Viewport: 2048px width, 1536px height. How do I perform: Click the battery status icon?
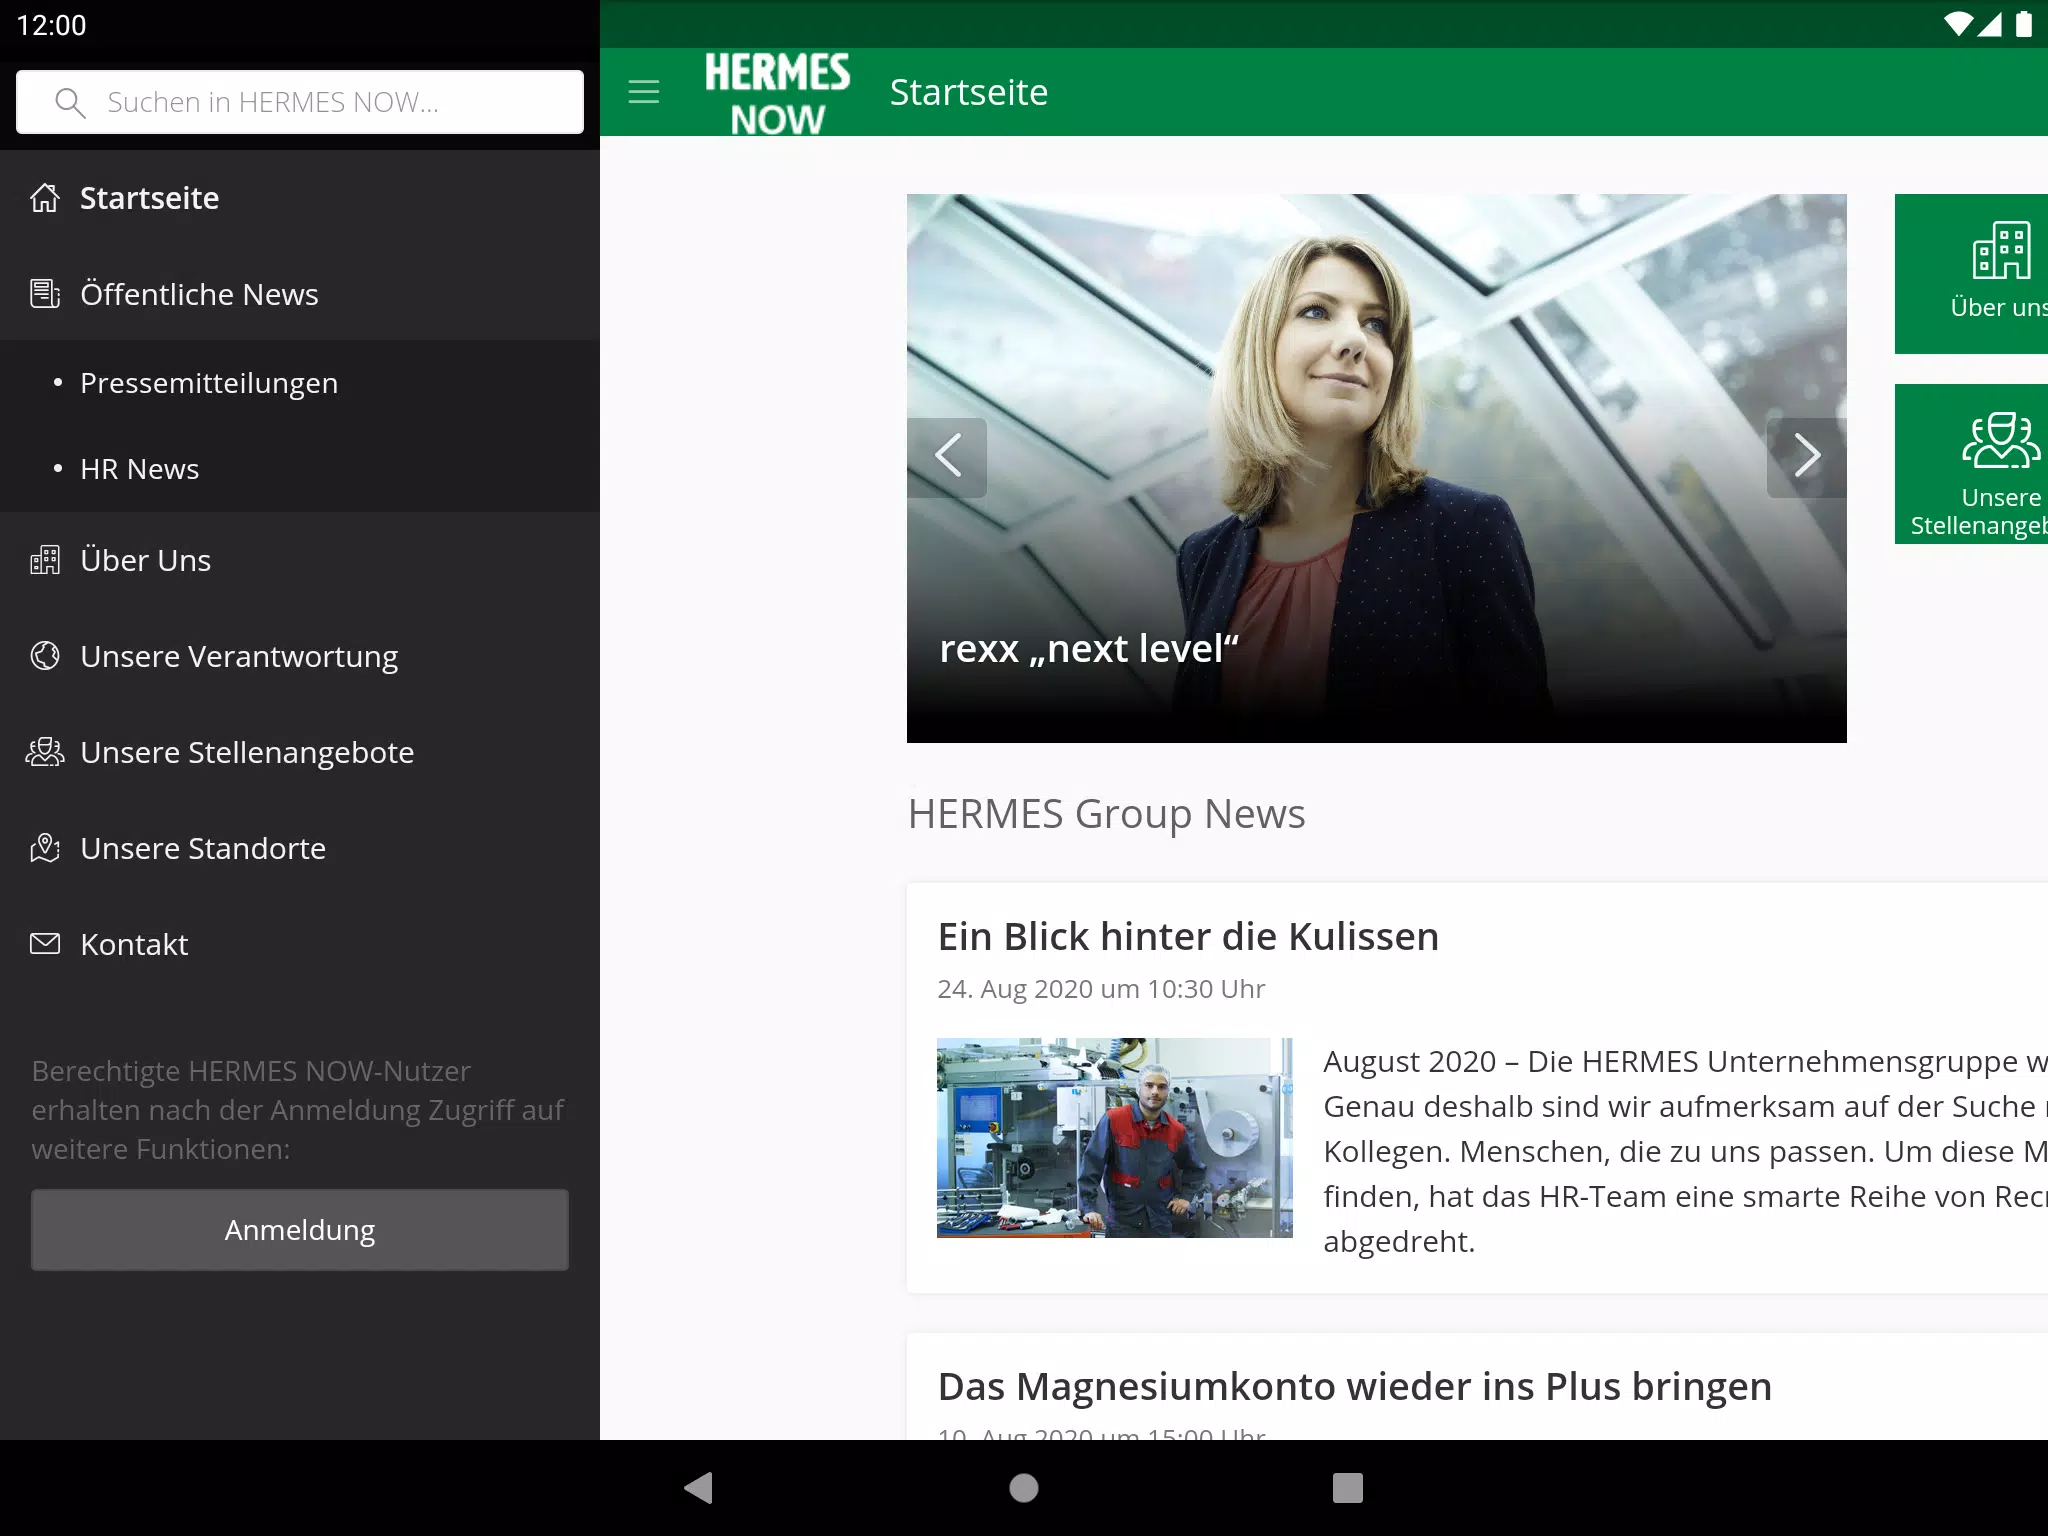(x=2023, y=24)
